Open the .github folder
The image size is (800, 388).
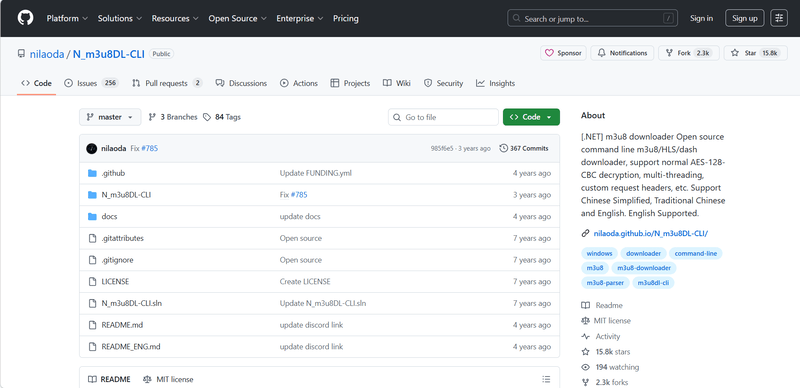113,173
